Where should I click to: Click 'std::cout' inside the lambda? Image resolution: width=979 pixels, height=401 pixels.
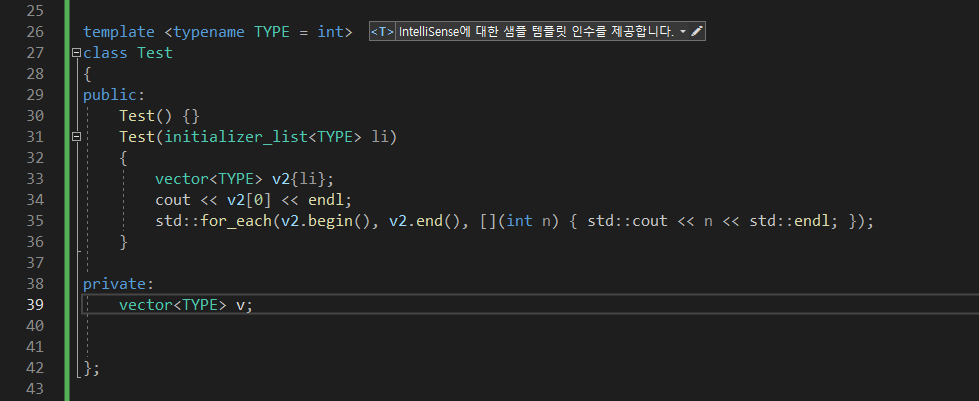627,220
